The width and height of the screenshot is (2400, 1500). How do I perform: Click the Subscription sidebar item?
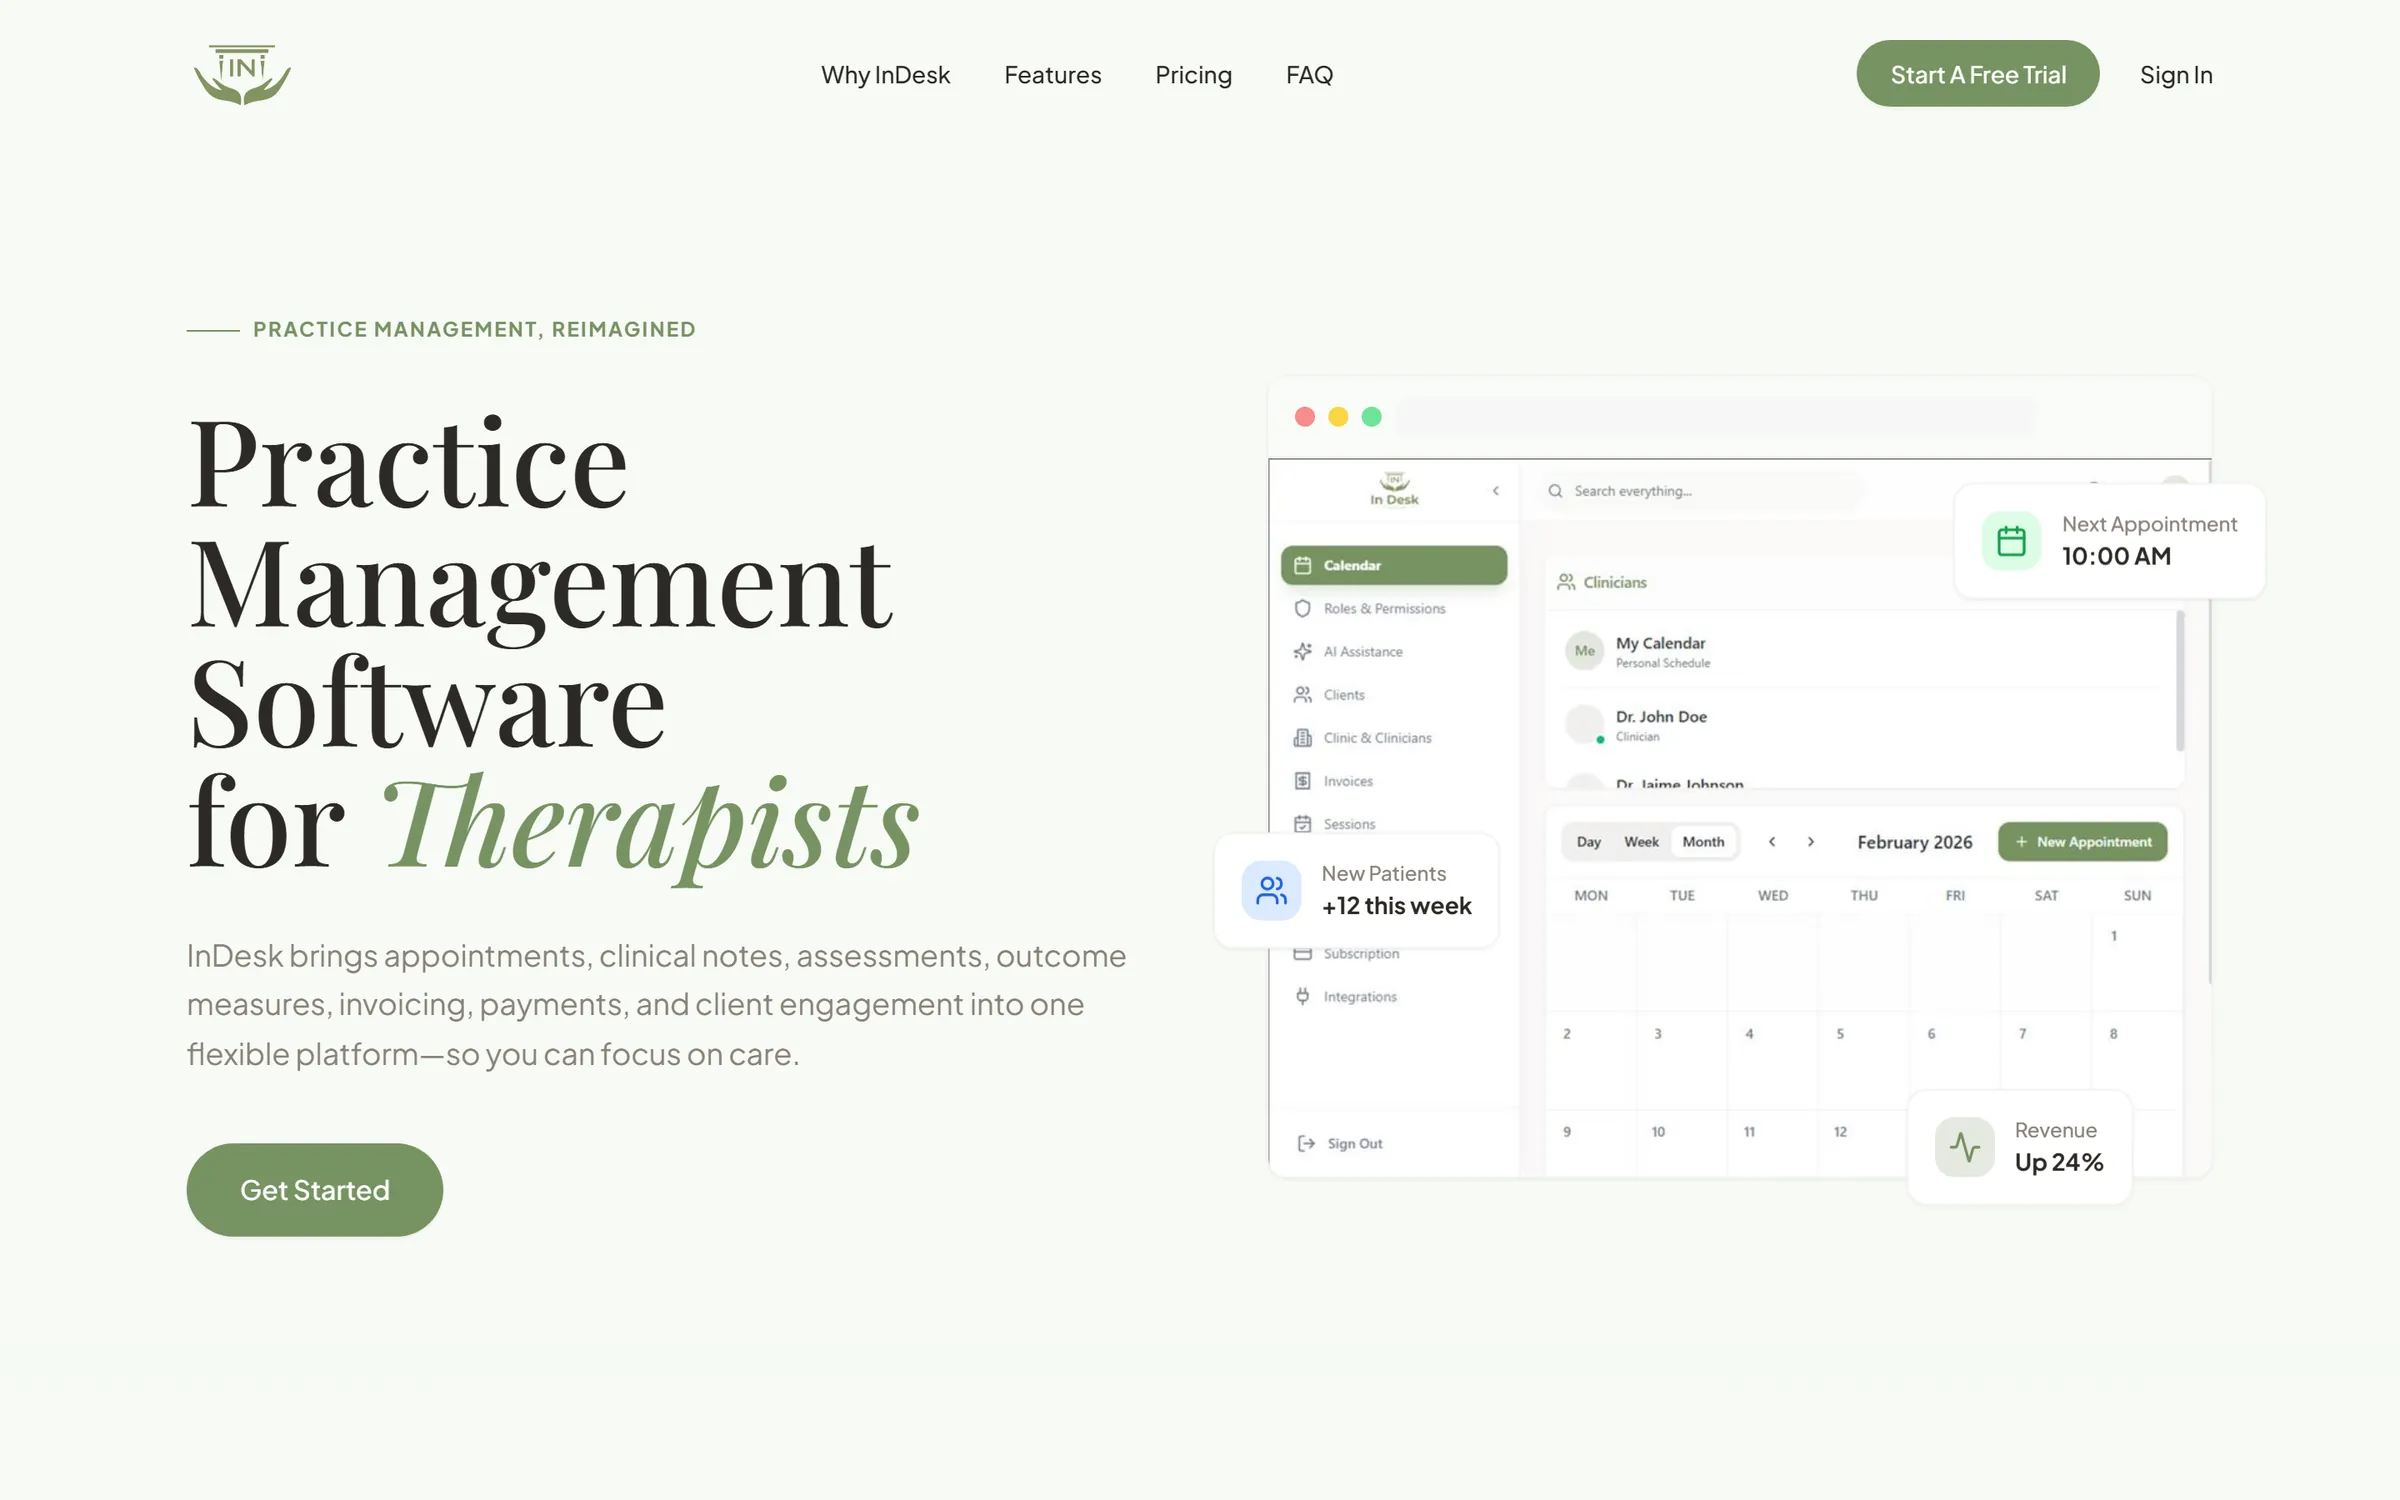1361,953
